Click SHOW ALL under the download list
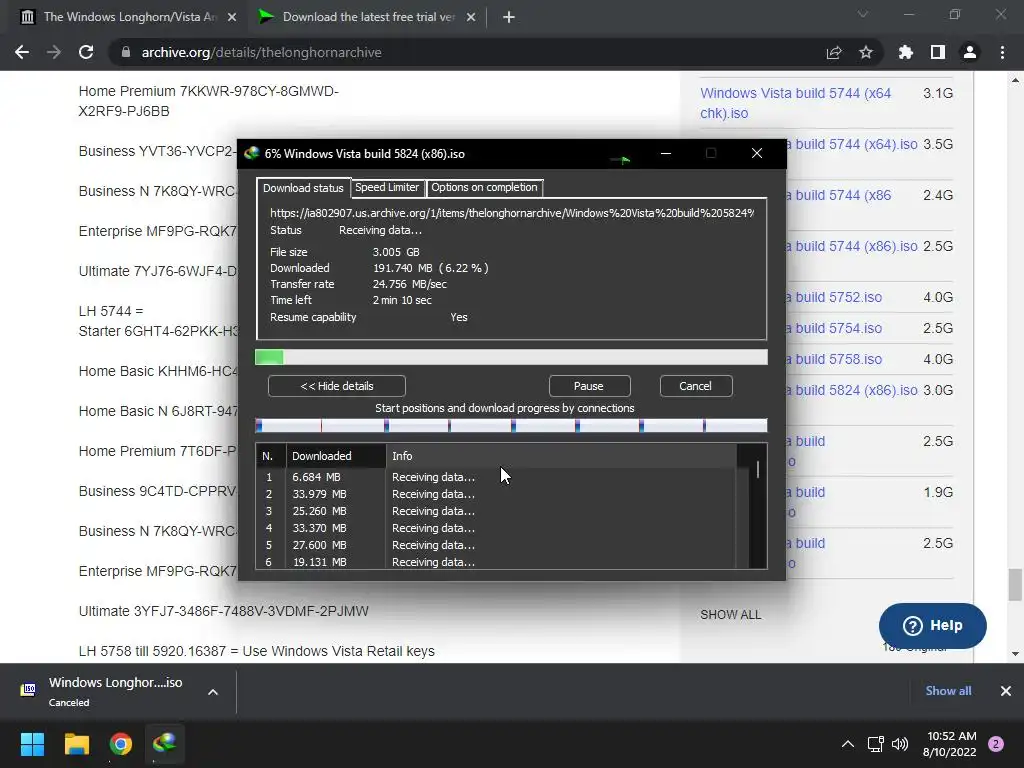1024x768 pixels. (x=731, y=615)
